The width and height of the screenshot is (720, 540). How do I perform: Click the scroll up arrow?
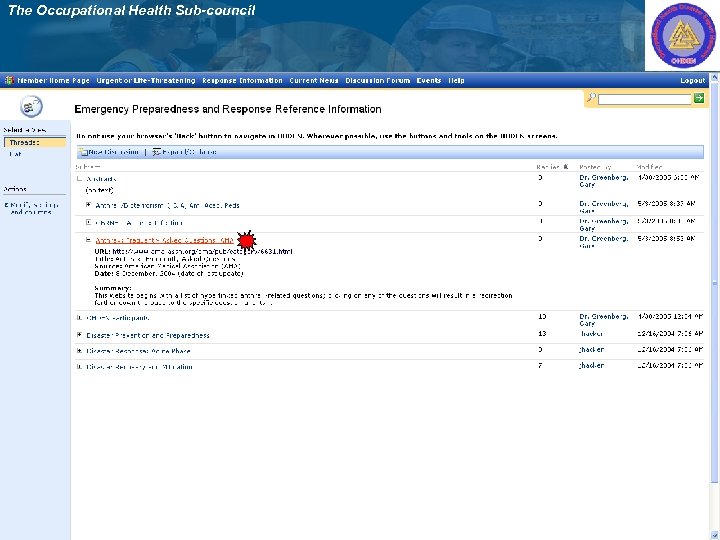pos(714,78)
